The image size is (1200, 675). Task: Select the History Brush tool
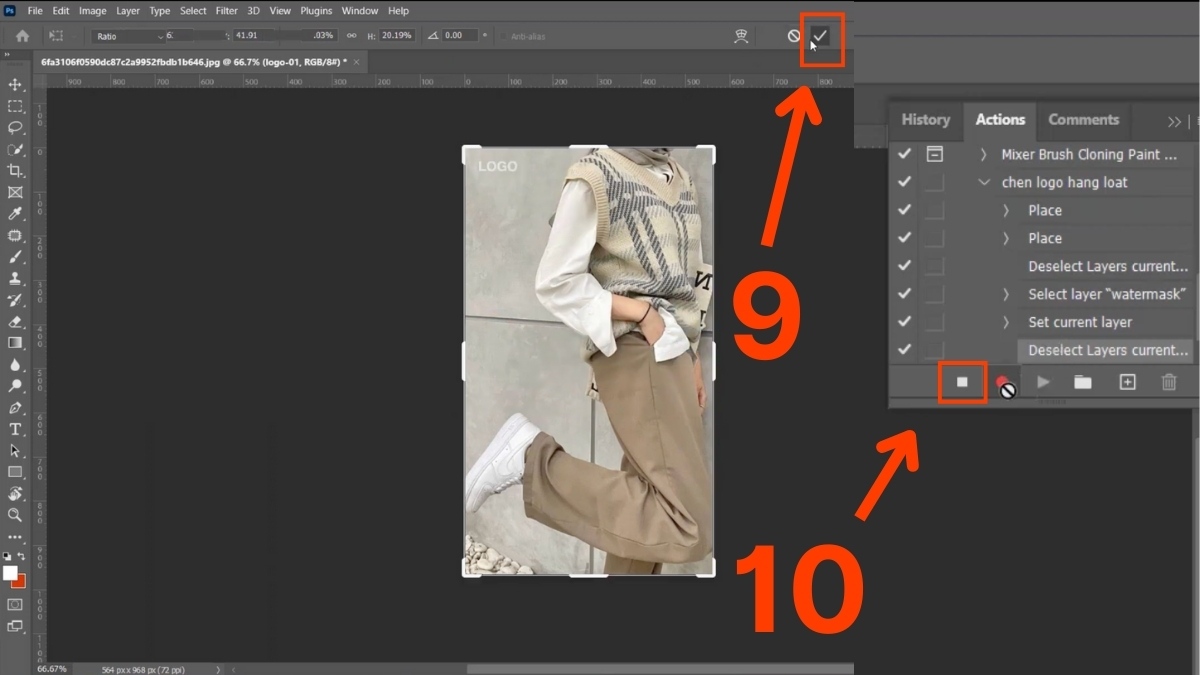(x=15, y=300)
